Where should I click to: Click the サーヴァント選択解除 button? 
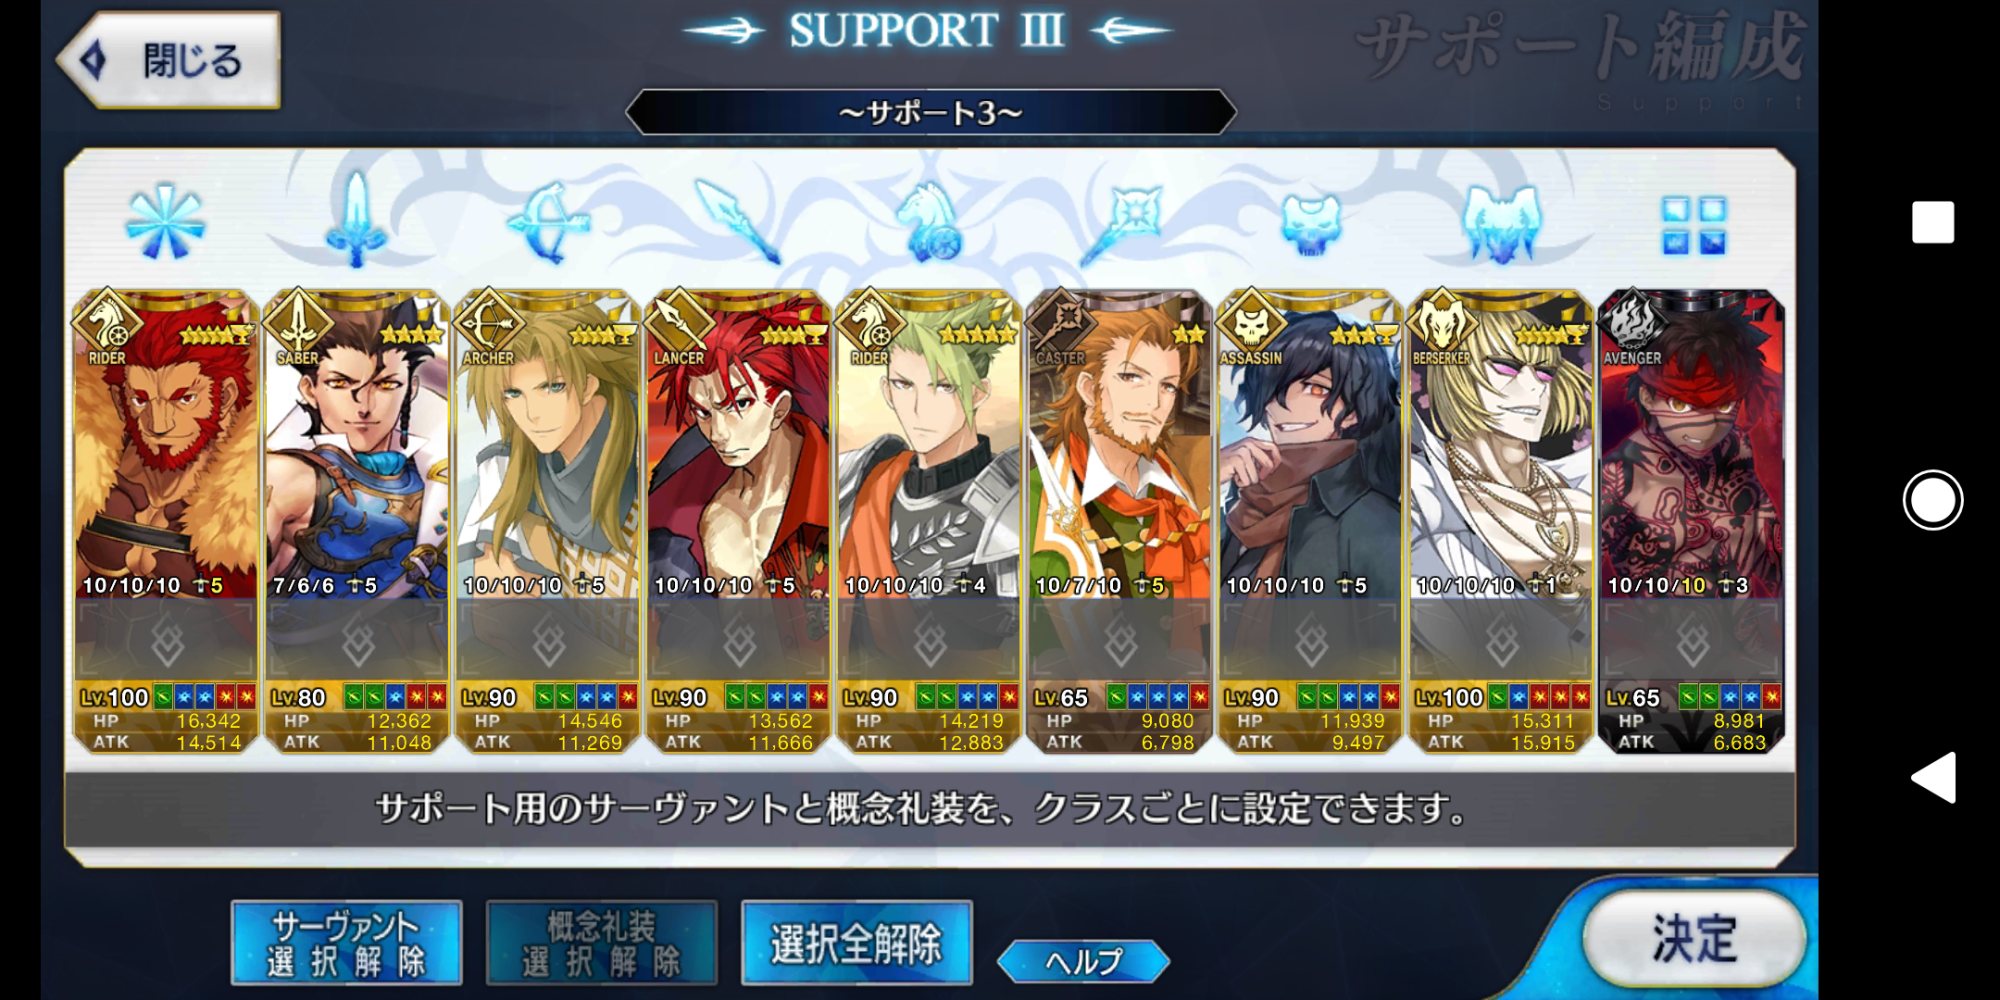tap(346, 942)
